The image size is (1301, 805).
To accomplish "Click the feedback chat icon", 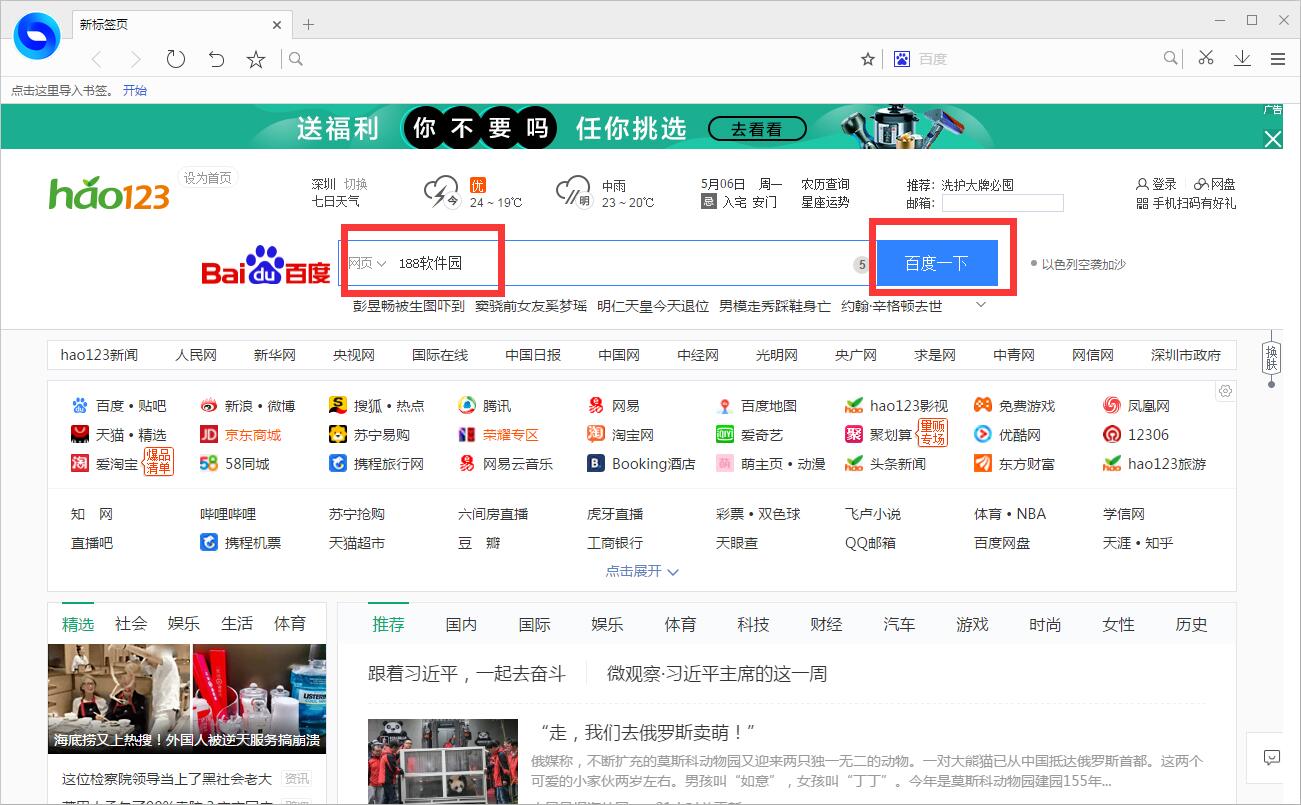I will (1271, 757).
